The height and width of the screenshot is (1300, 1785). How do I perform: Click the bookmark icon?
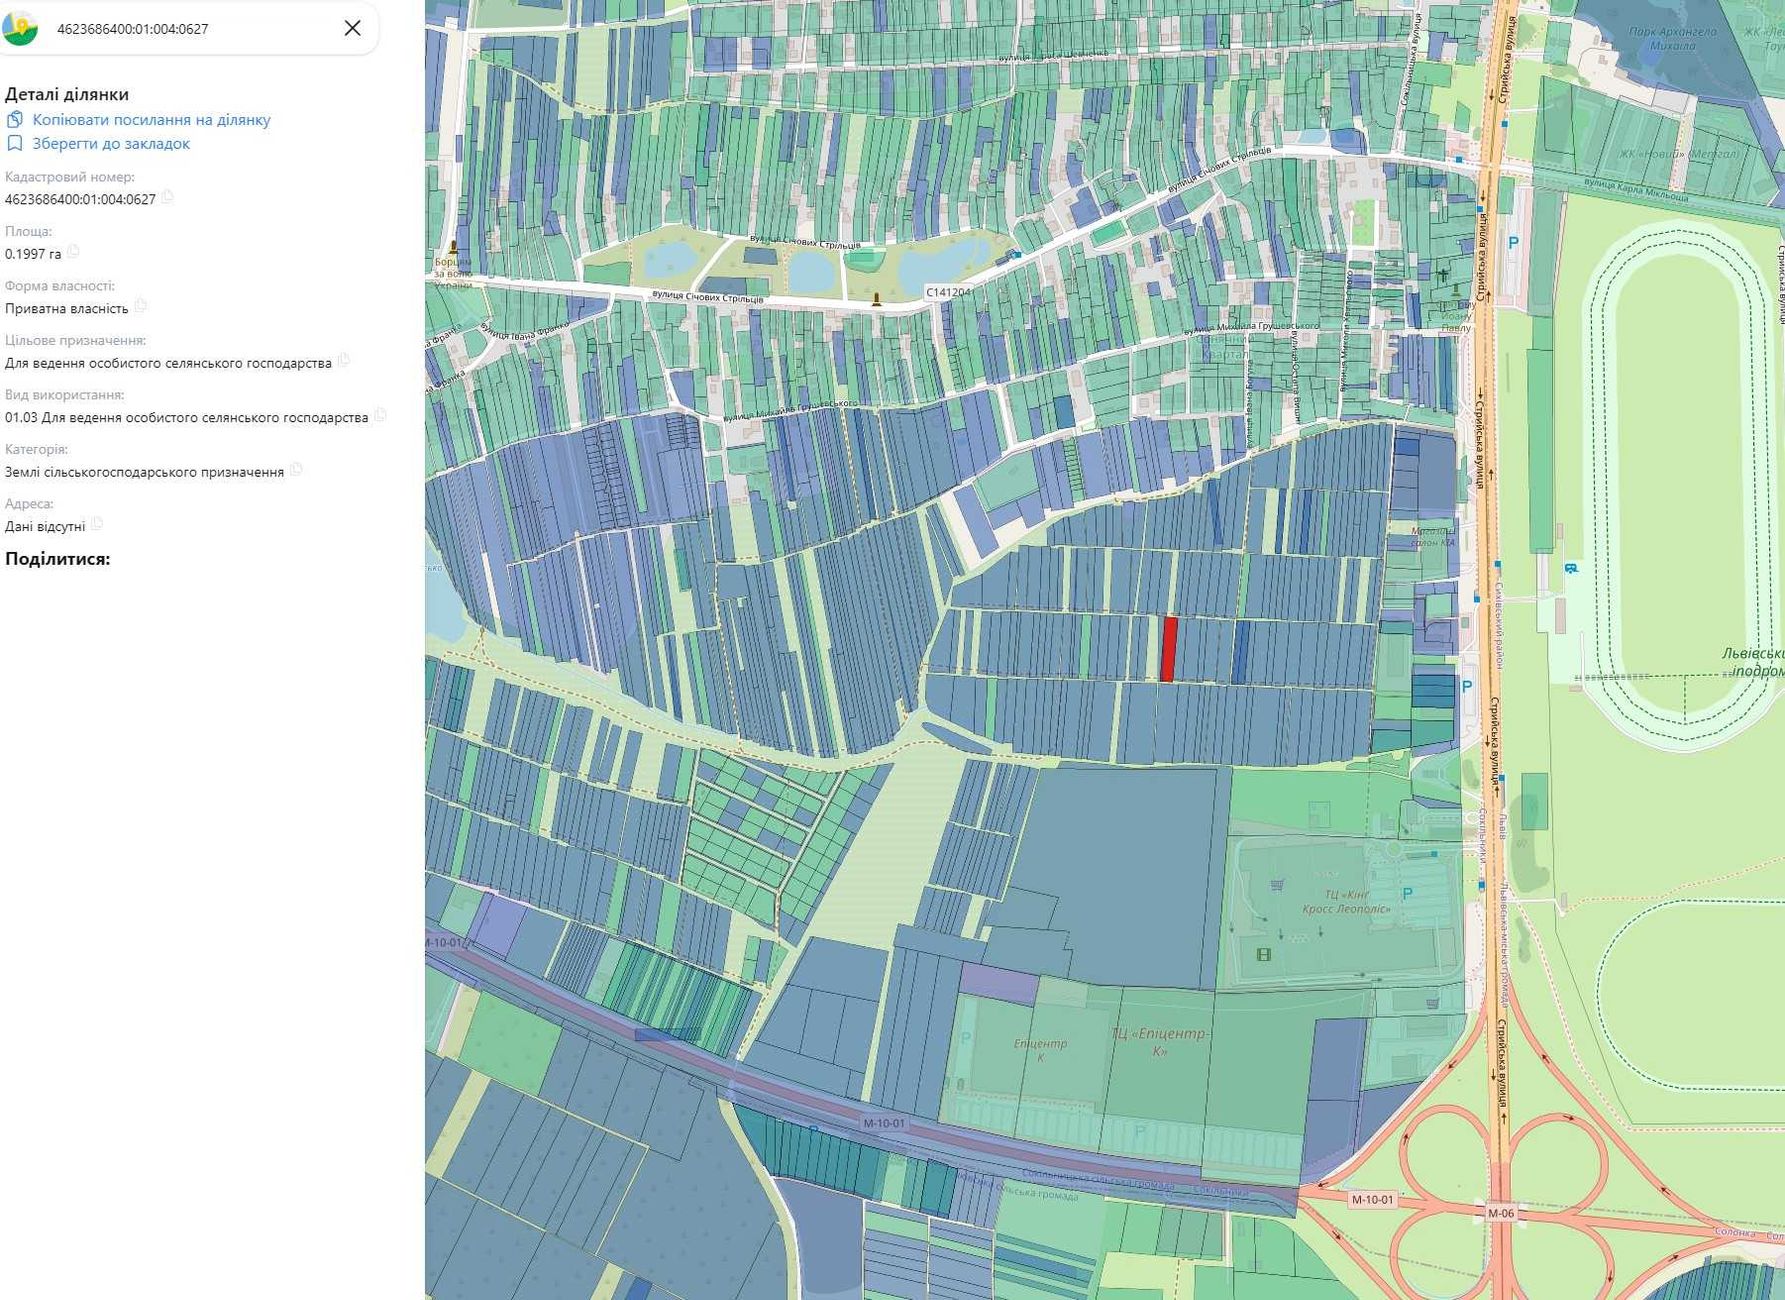pos(14,144)
